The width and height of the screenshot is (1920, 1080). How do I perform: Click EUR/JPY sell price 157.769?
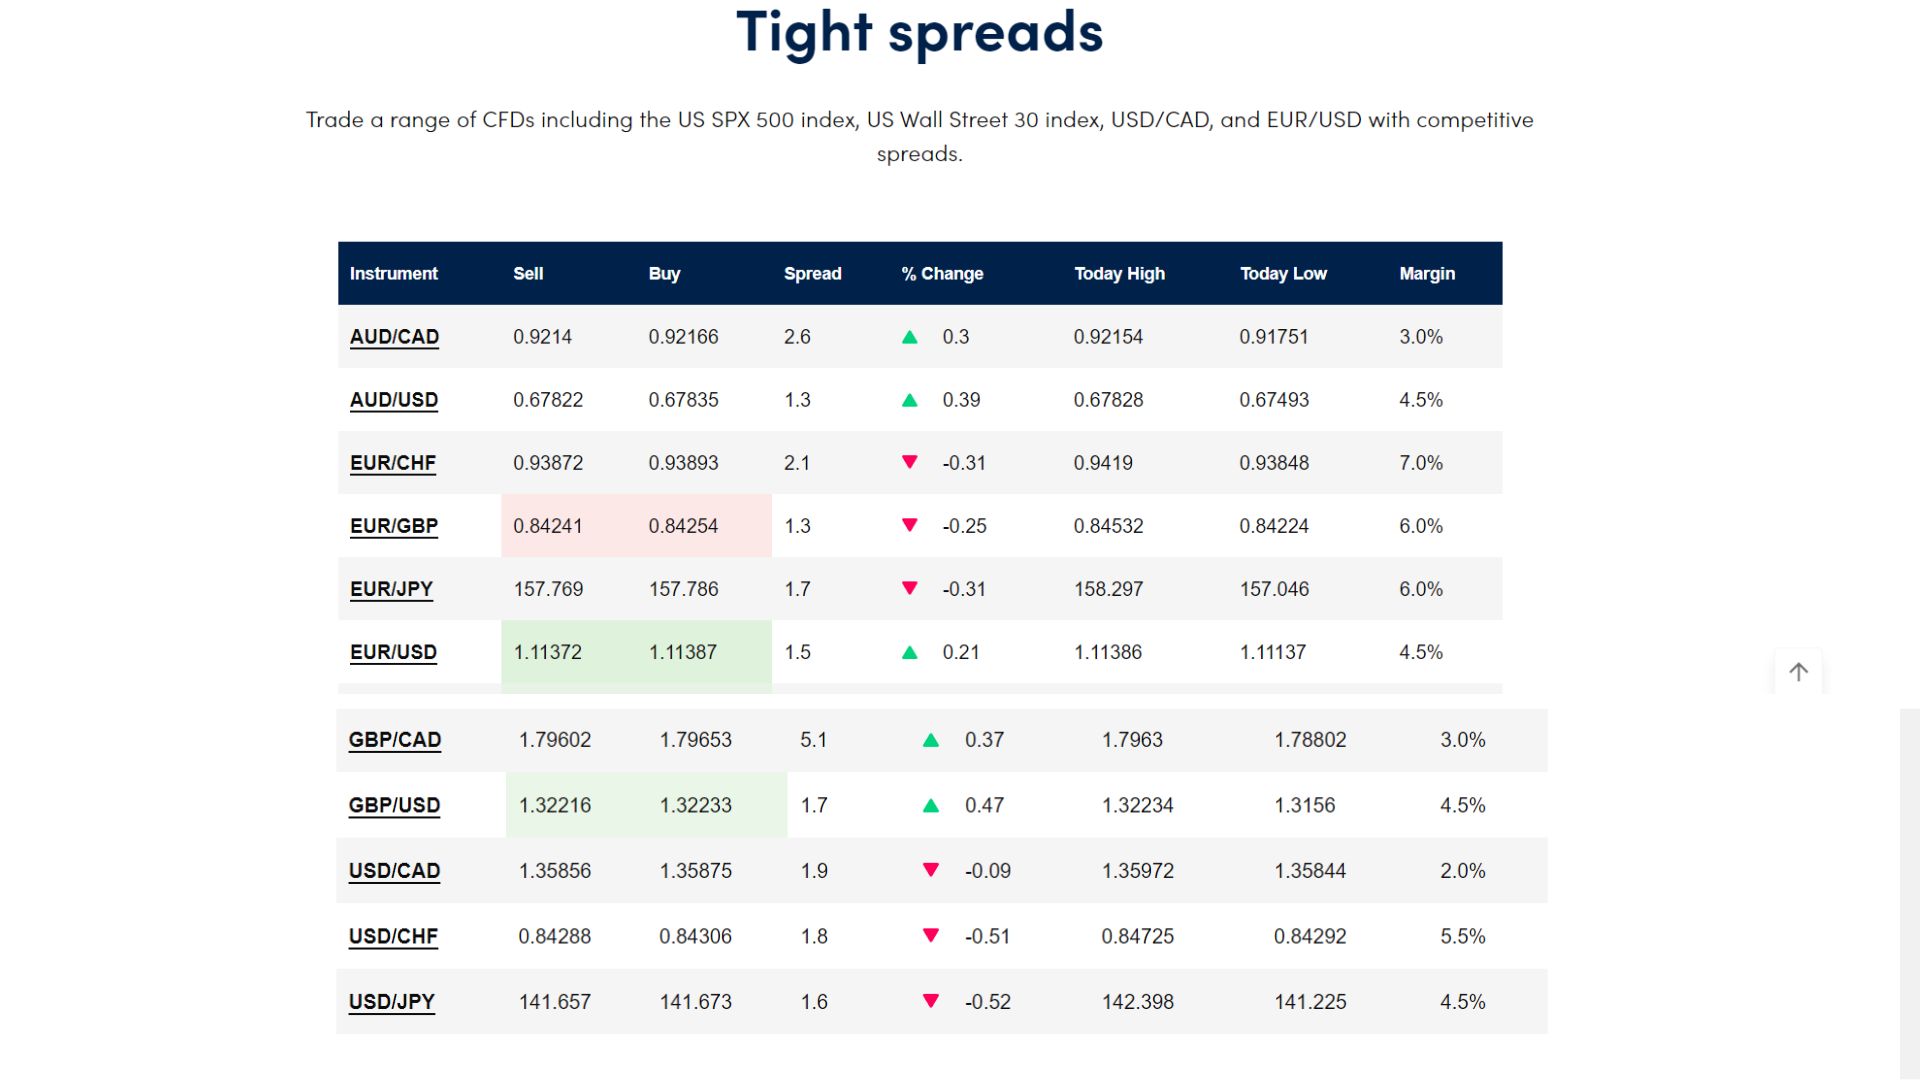click(x=548, y=589)
